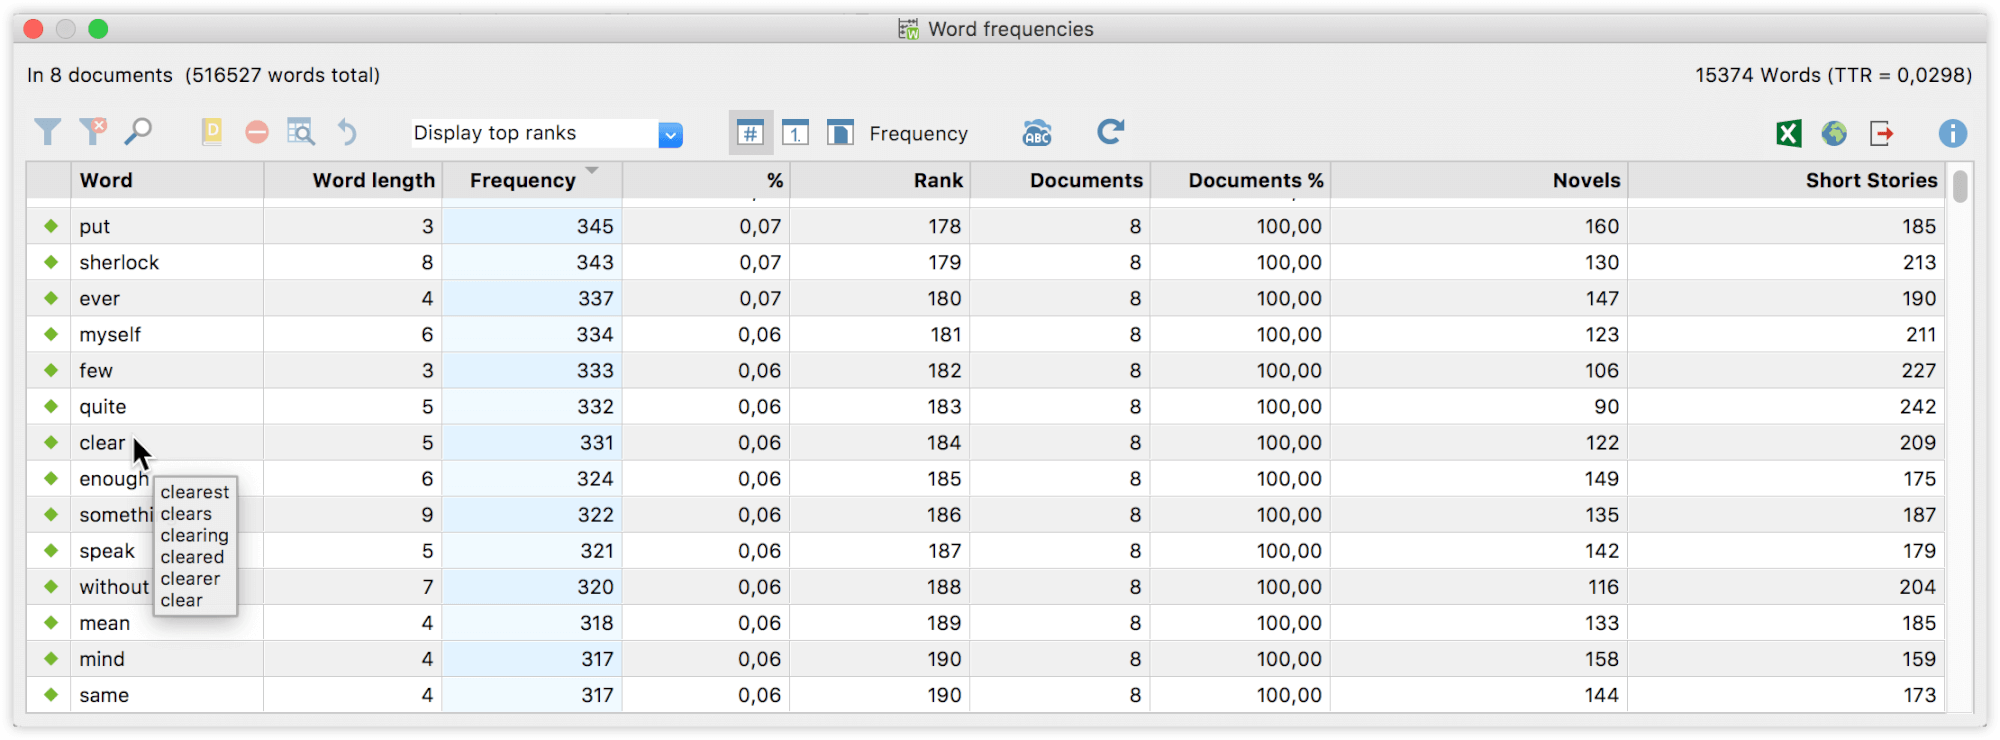Toggle the document-based frequency view
Viewport: 2000px width, 740px height.
840,133
